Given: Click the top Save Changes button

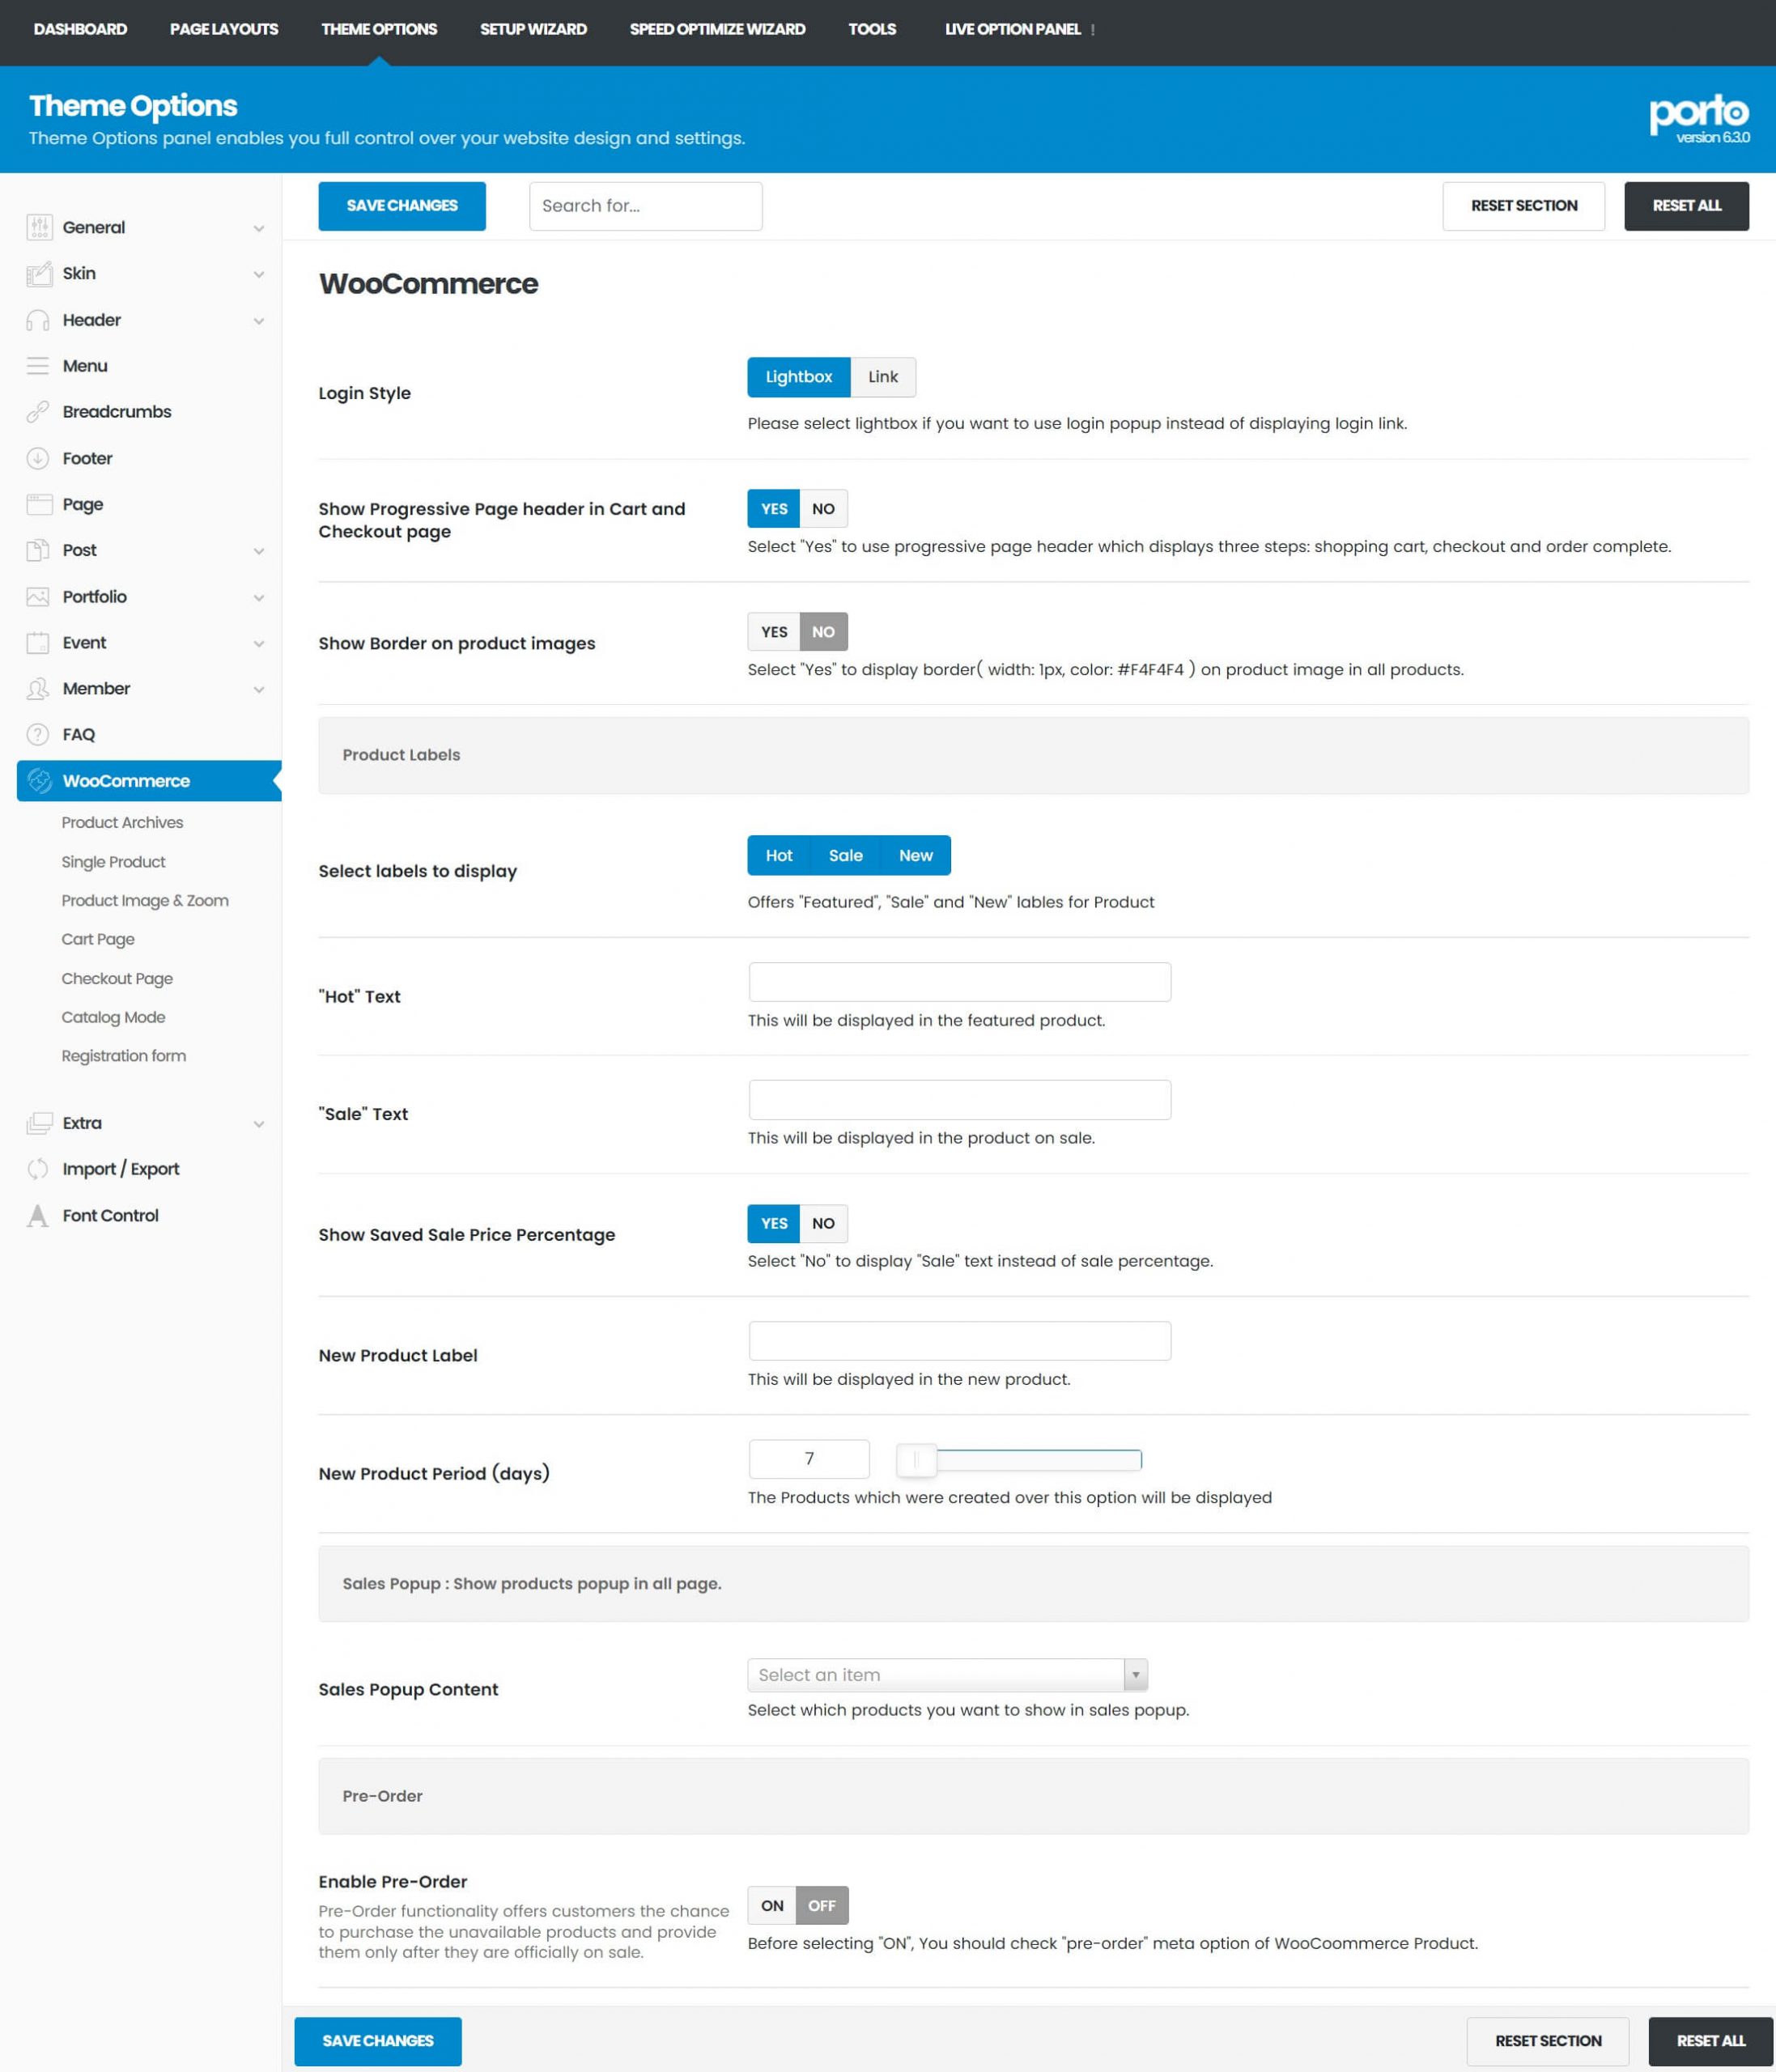Looking at the screenshot, I should pos(402,206).
